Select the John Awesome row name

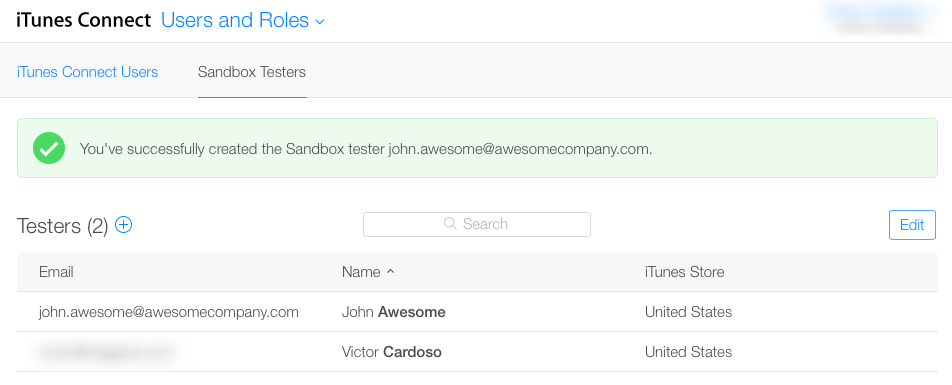(393, 312)
